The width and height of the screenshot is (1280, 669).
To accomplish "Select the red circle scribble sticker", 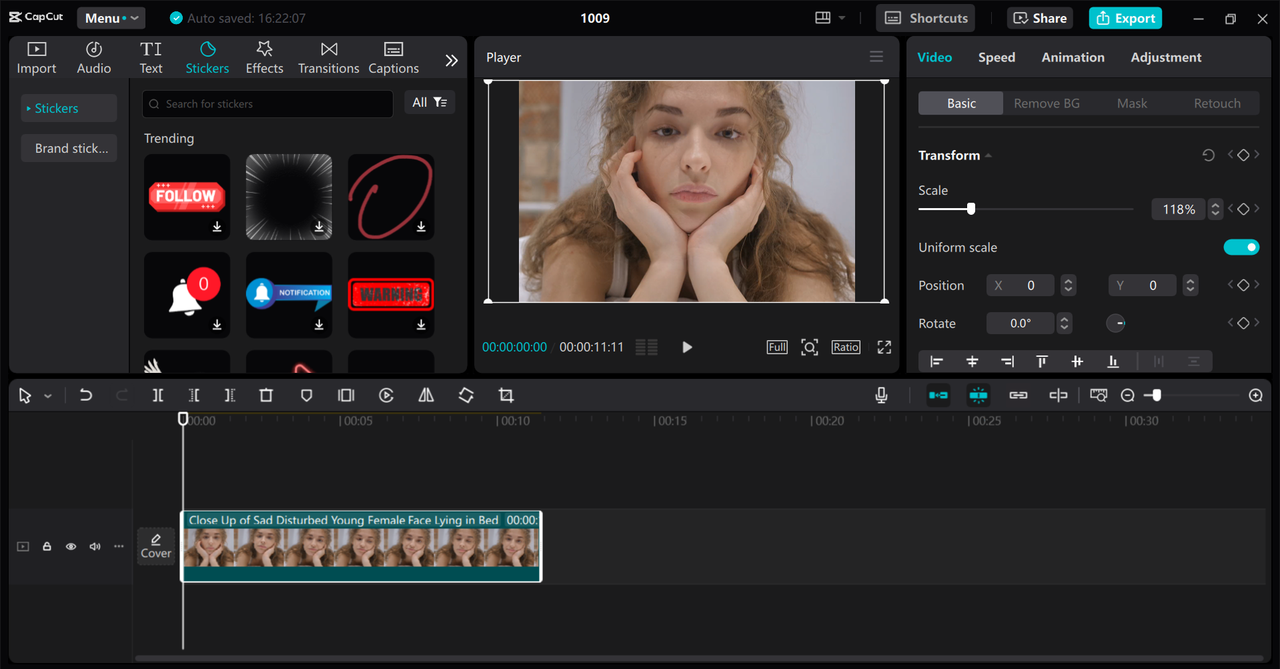I will (391, 197).
